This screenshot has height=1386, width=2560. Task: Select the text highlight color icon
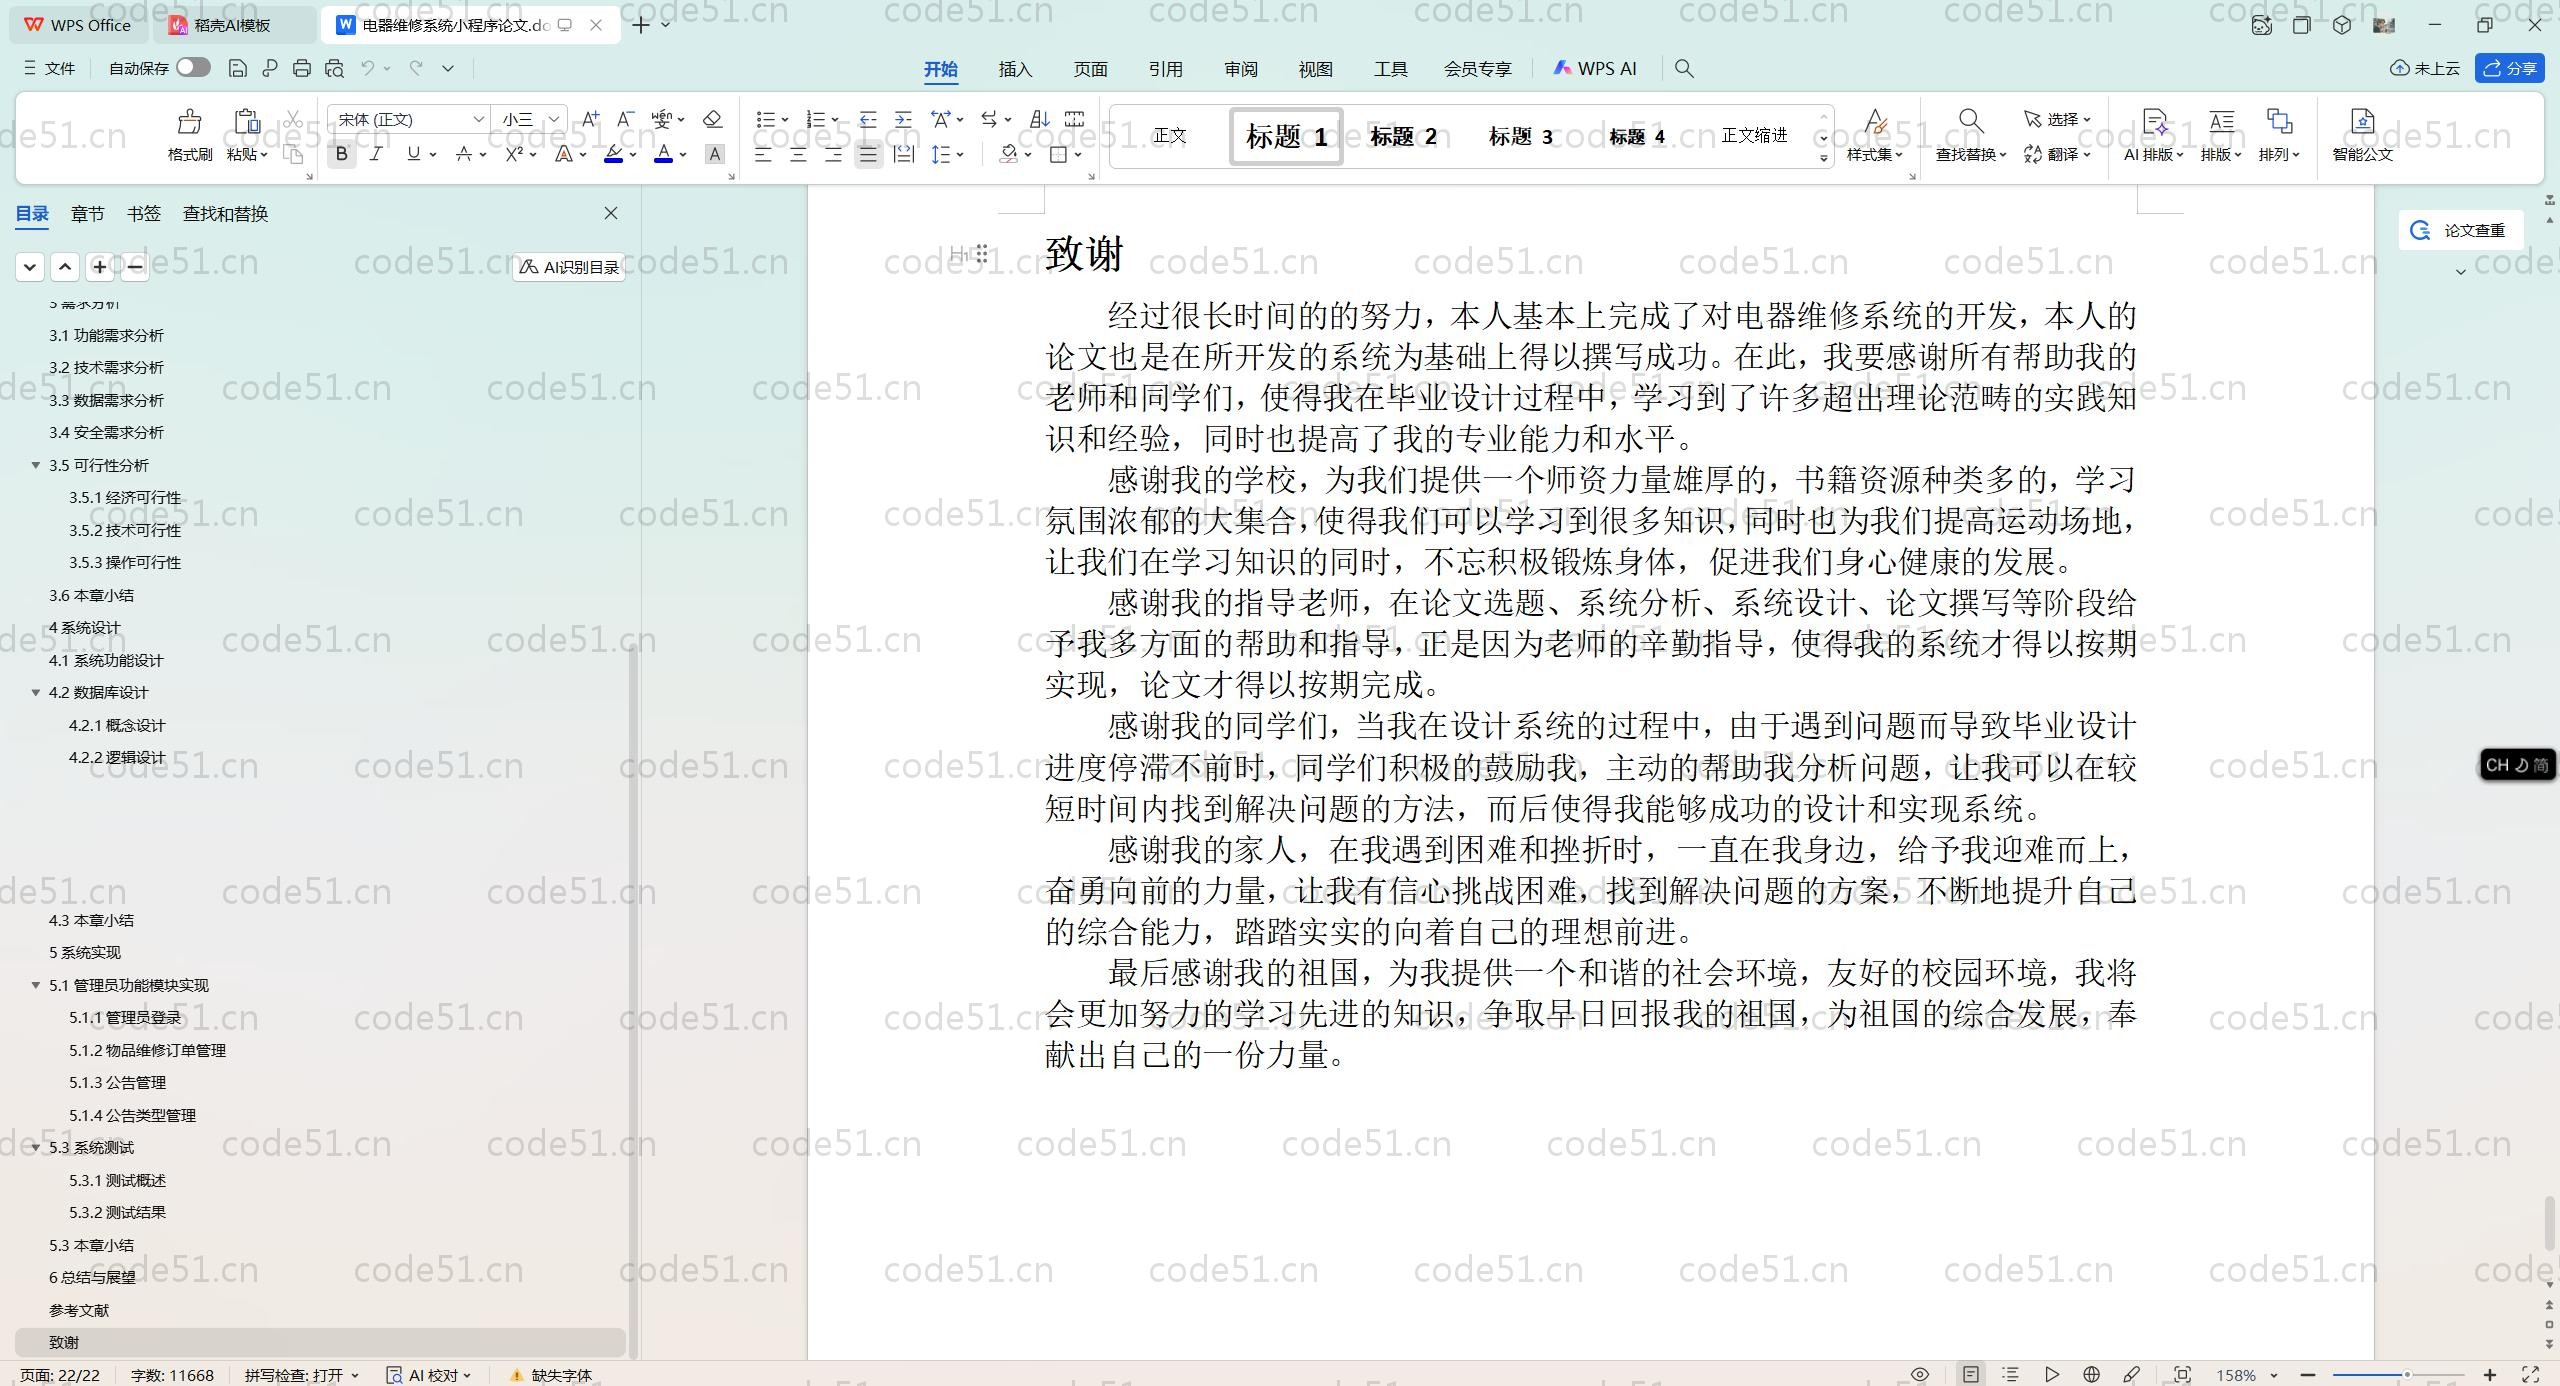pos(612,154)
